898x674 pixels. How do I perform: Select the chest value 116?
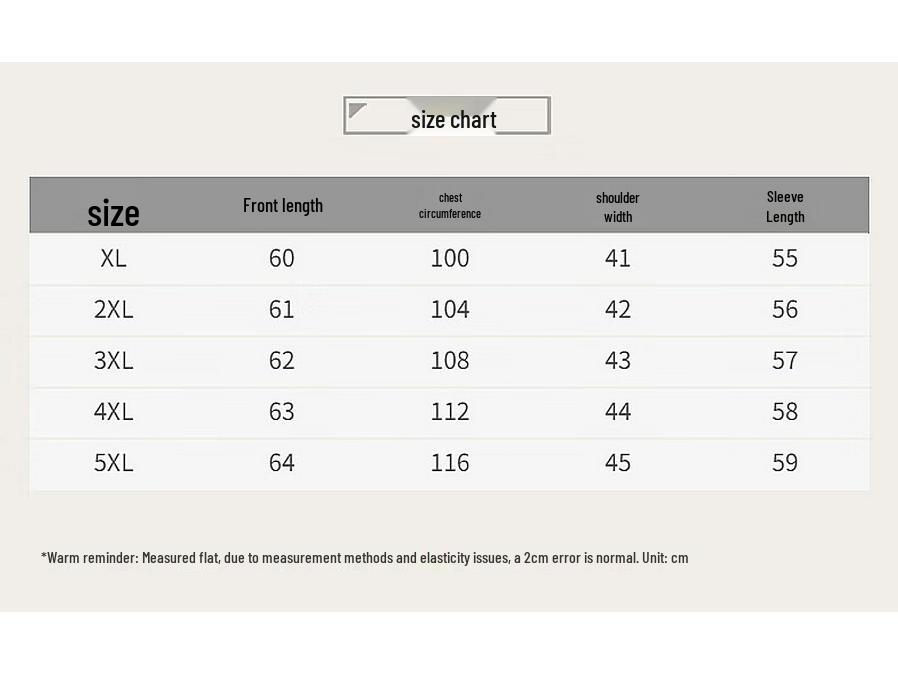[x=450, y=462]
